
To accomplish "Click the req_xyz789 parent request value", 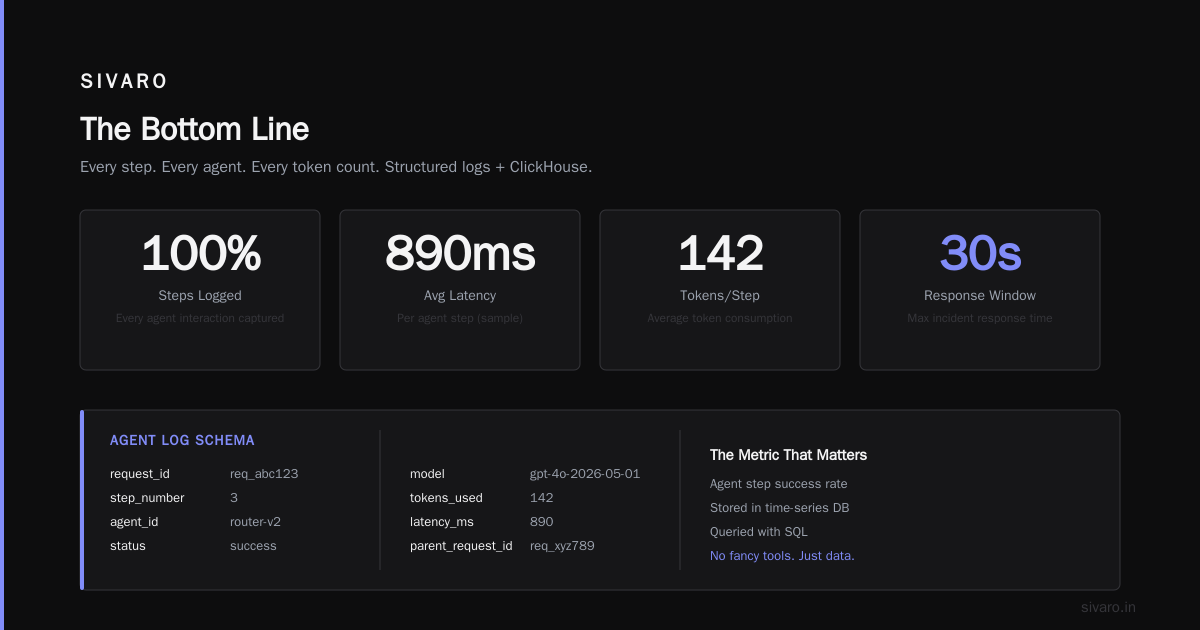I will 562,546.
